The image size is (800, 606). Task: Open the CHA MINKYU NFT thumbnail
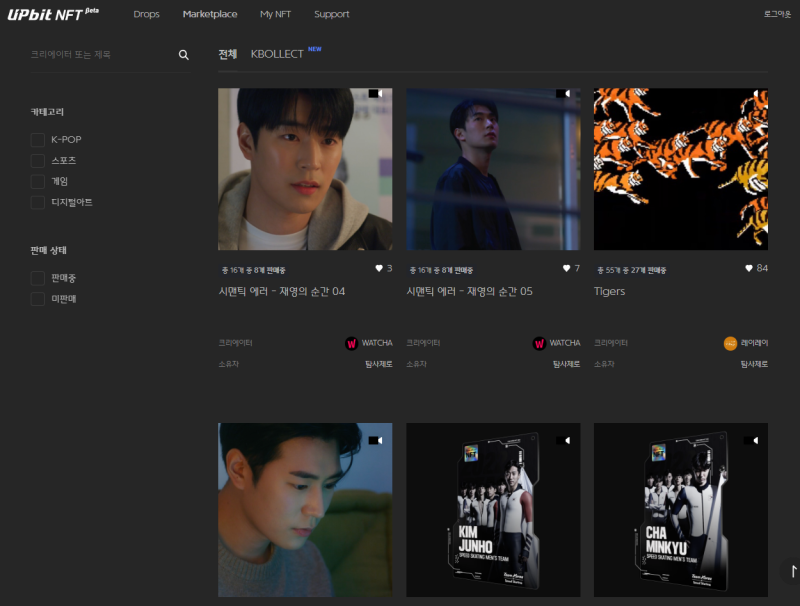point(681,510)
